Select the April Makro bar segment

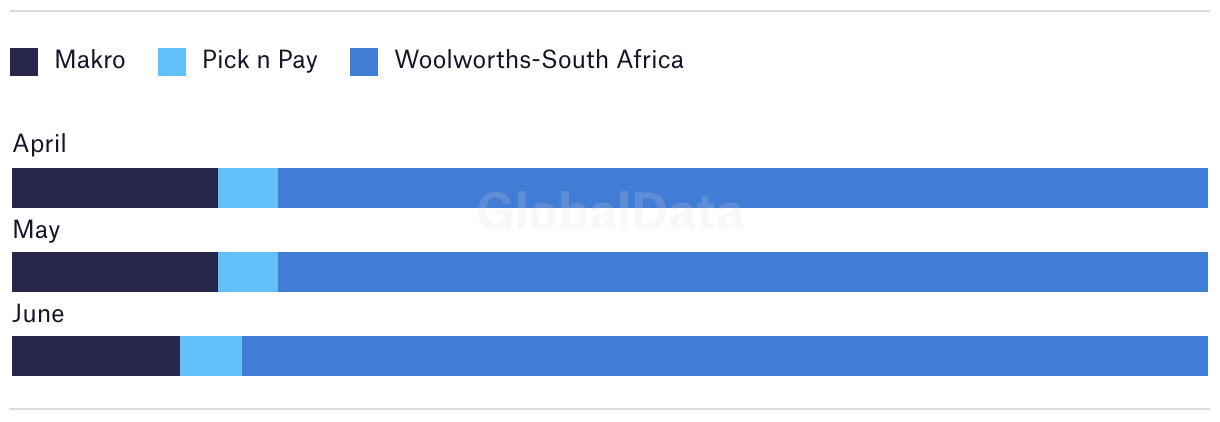pyautogui.click(x=115, y=188)
